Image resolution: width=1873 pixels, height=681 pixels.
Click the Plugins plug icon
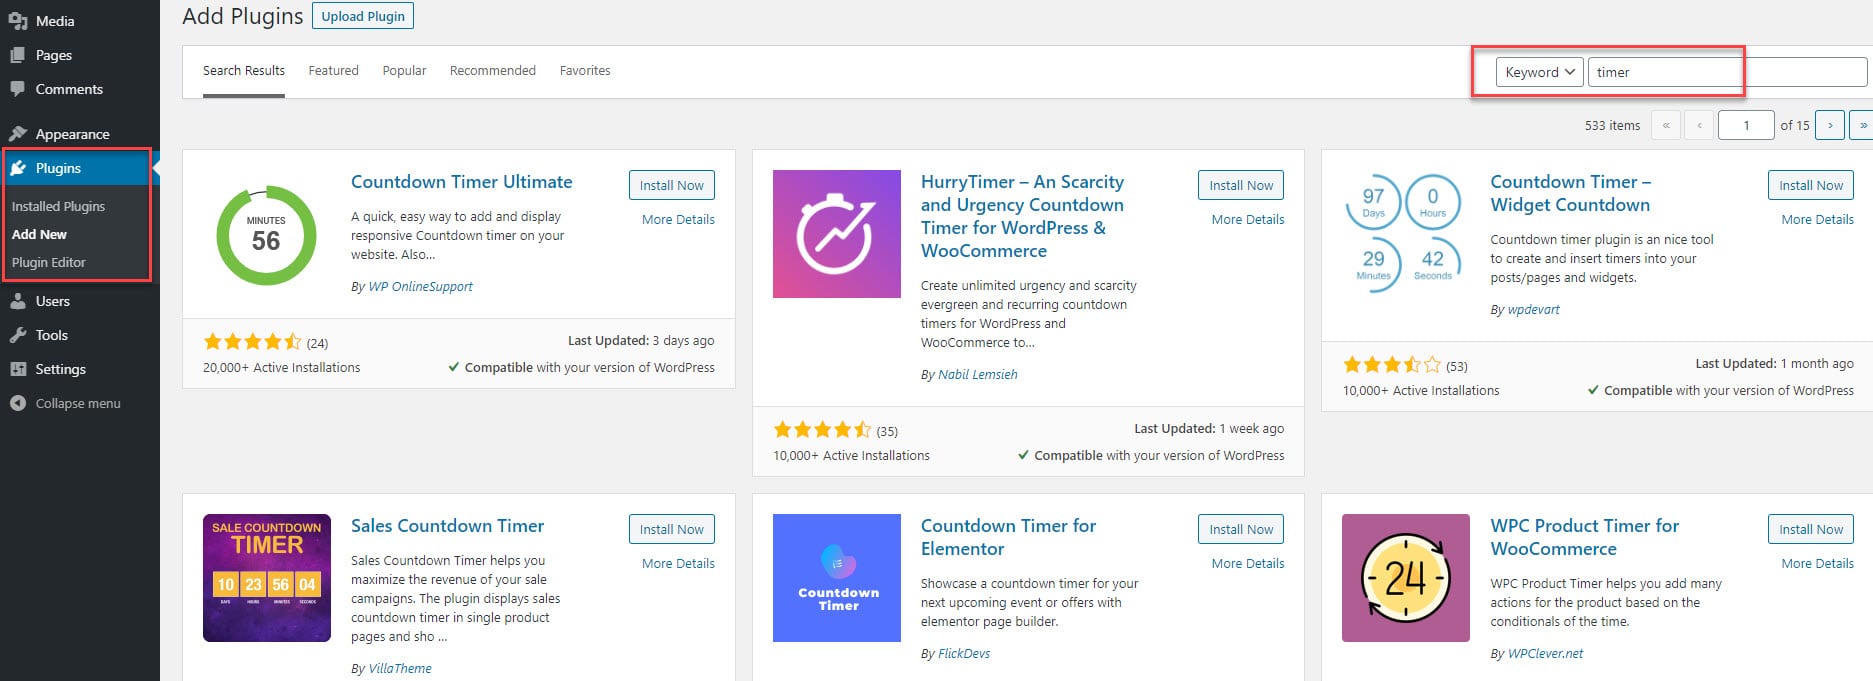click(17, 168)
